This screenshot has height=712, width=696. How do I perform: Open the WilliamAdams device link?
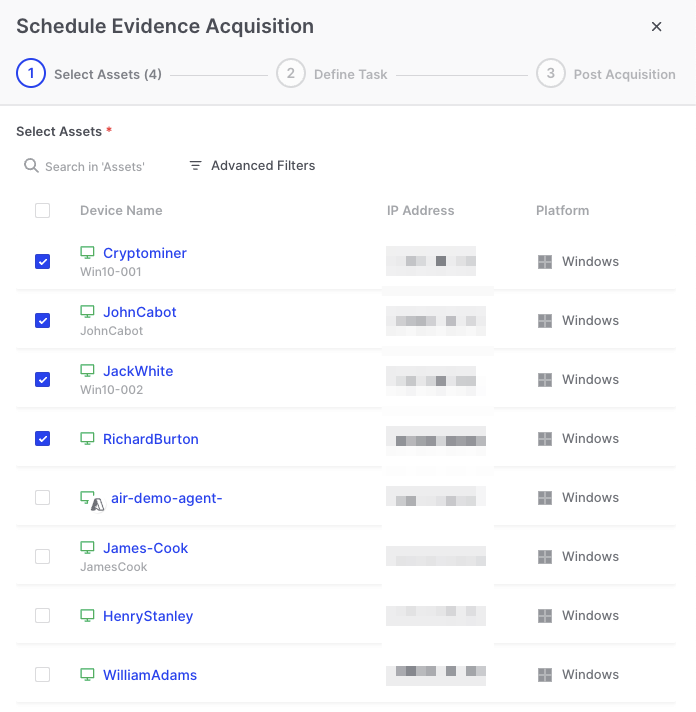150,675
